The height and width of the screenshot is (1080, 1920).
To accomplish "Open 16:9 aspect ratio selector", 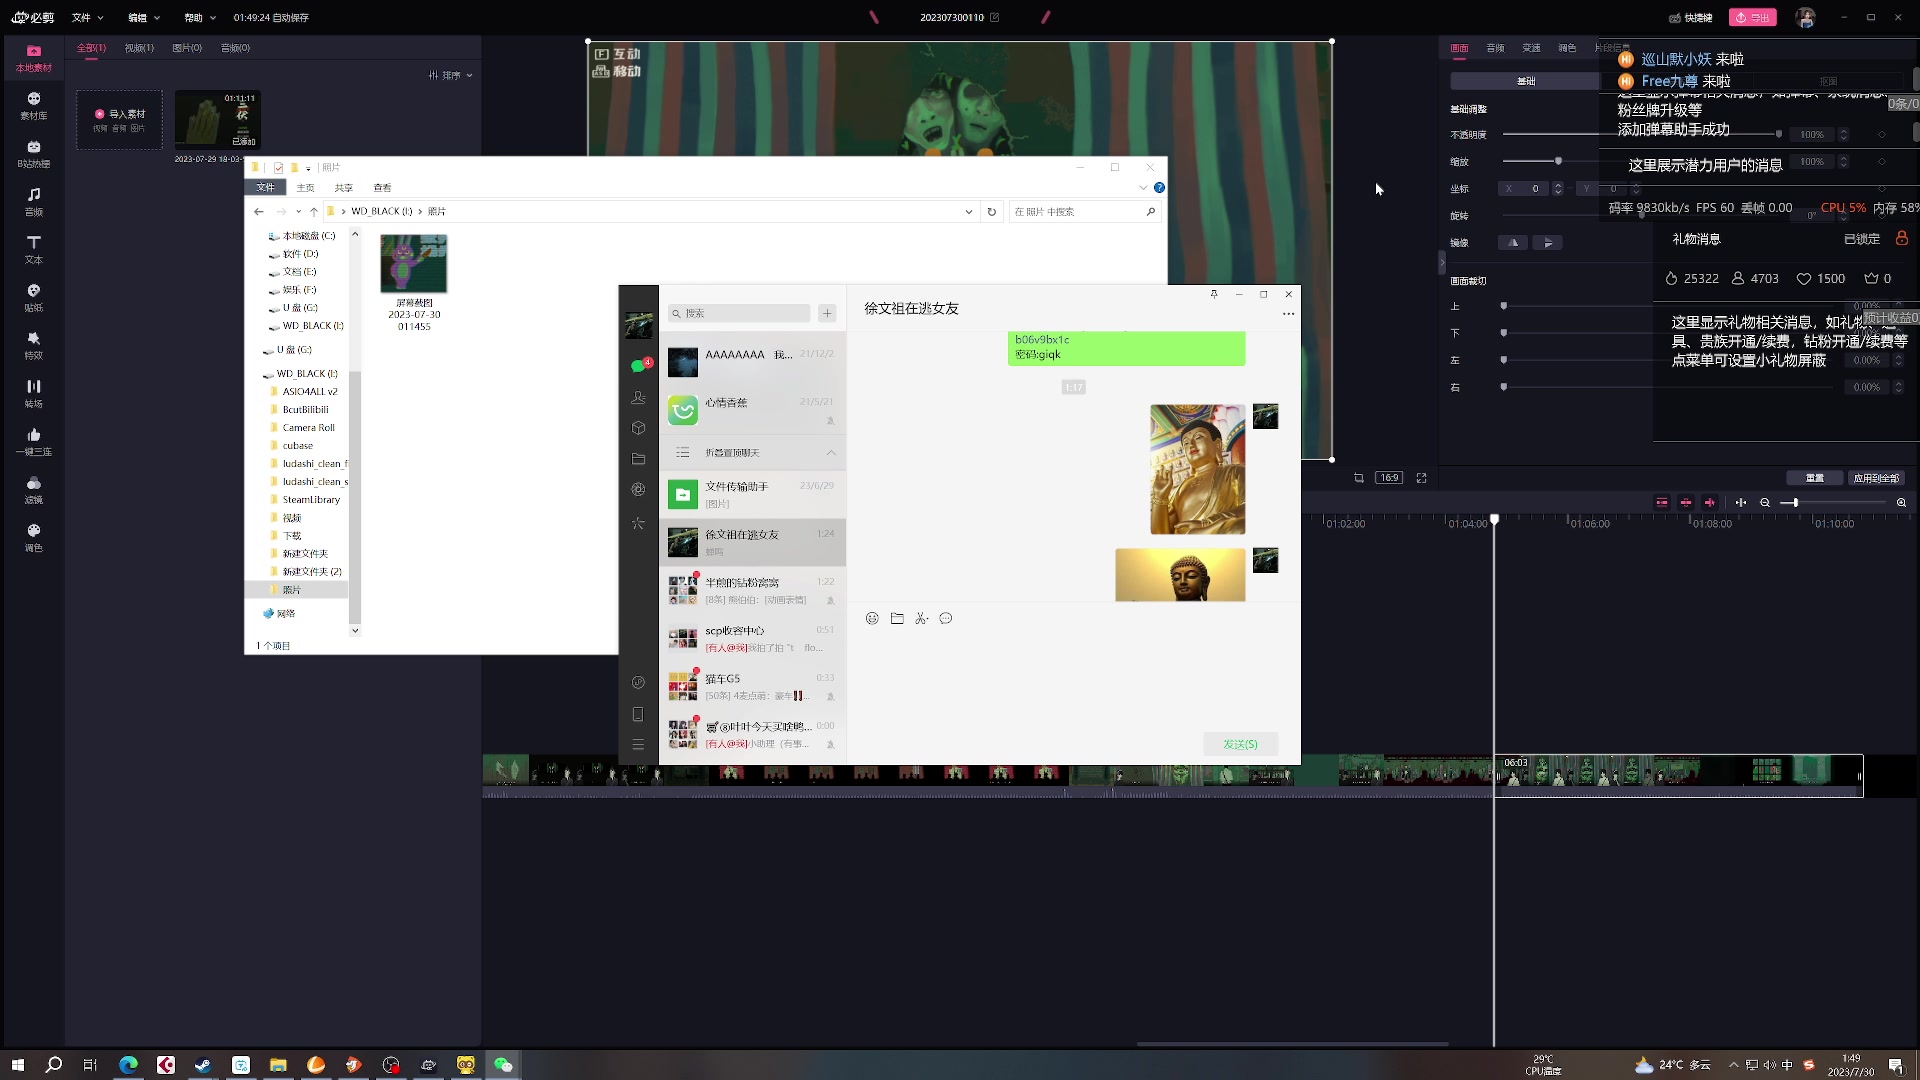I will pos(1390,478).
